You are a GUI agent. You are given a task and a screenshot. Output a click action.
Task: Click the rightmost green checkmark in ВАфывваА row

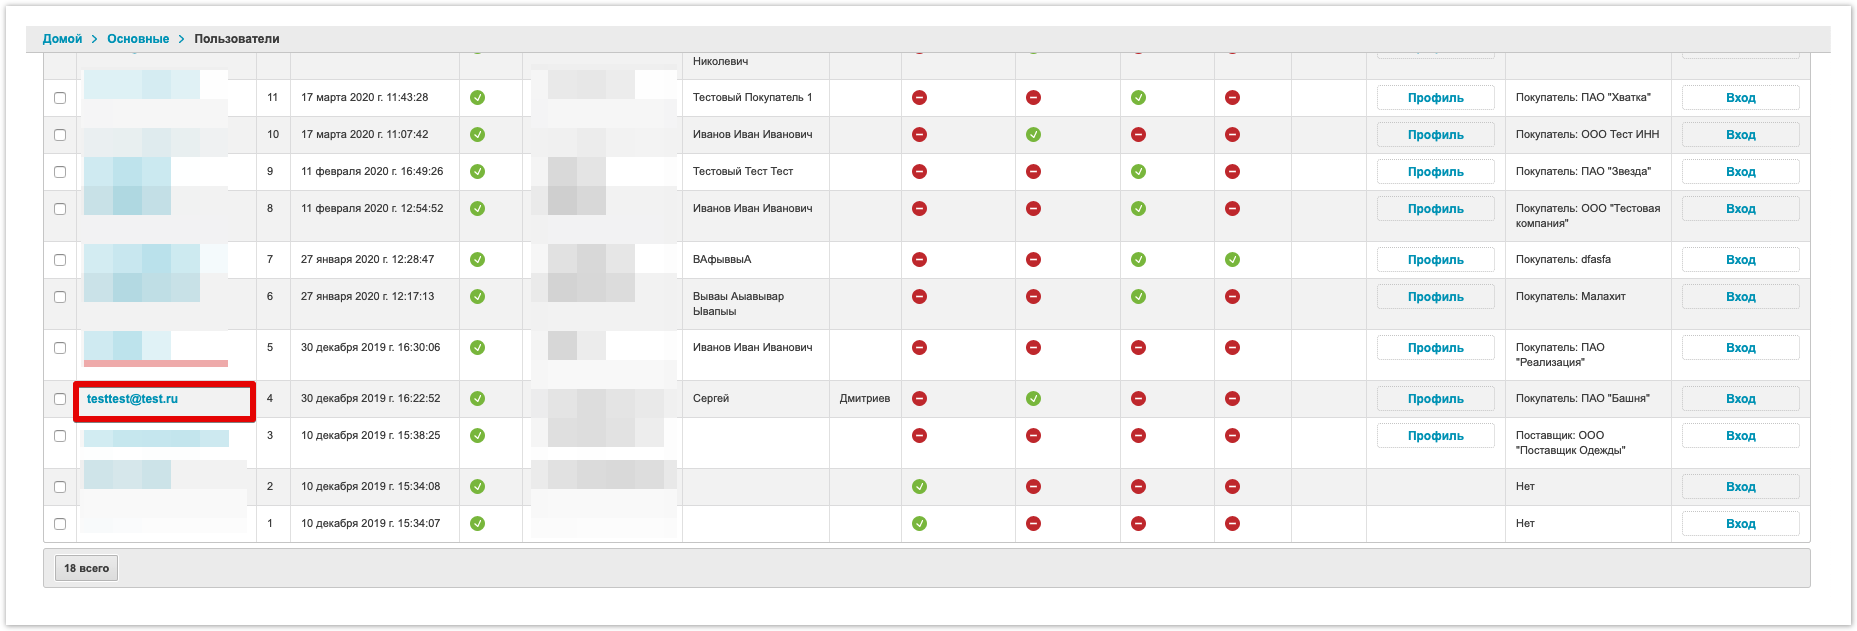click(x=1232, y=260)
